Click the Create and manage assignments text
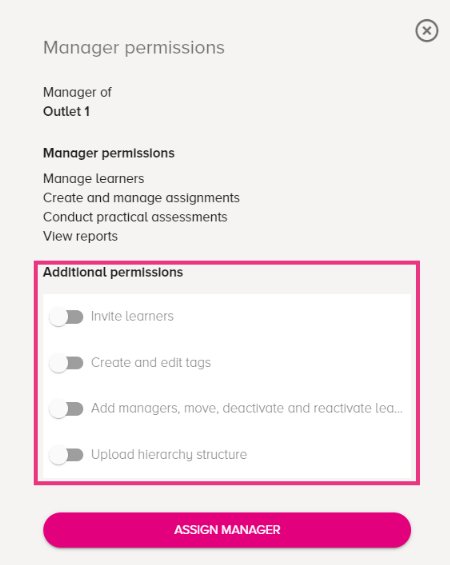This screenshot has width=450, height=565. (141, 198)
